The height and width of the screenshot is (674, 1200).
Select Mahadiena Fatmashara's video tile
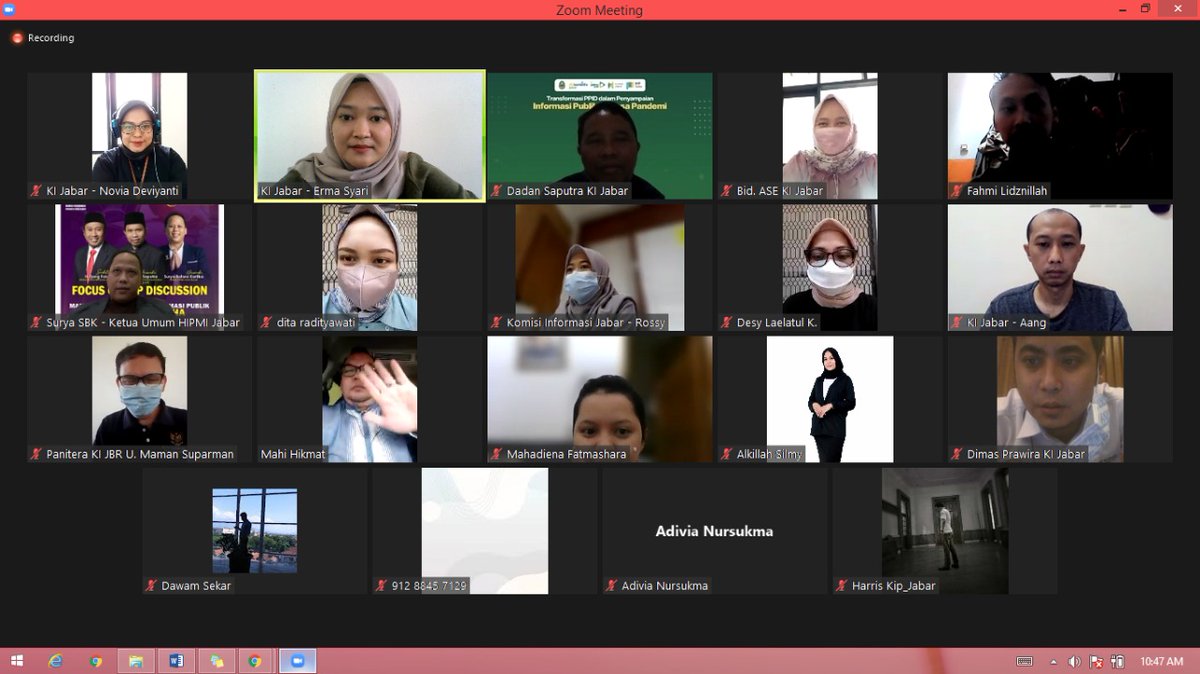pos(600,399)
